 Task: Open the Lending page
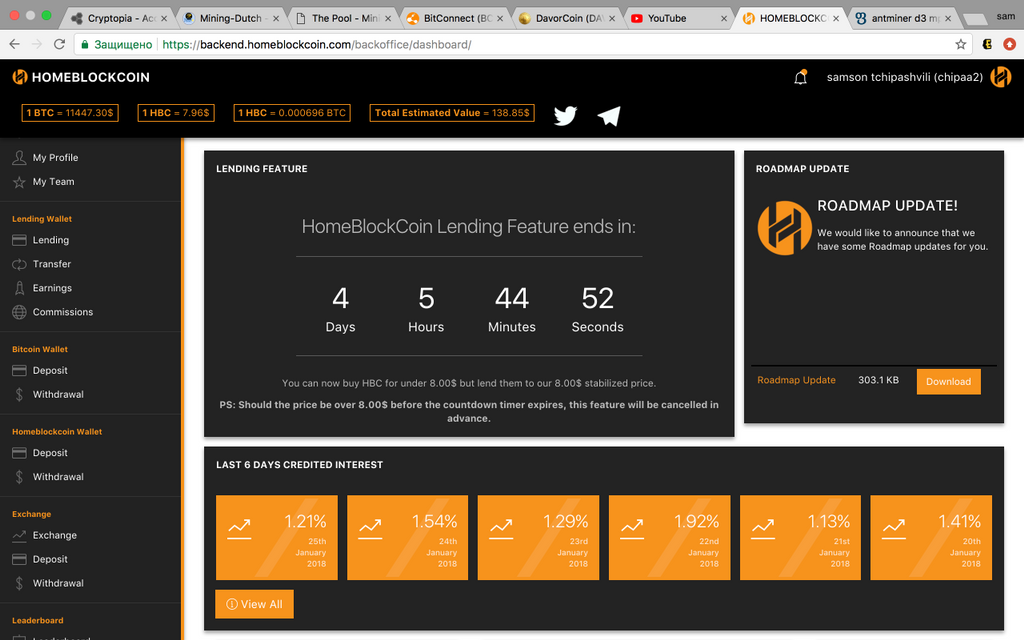(x=51, y=240)
